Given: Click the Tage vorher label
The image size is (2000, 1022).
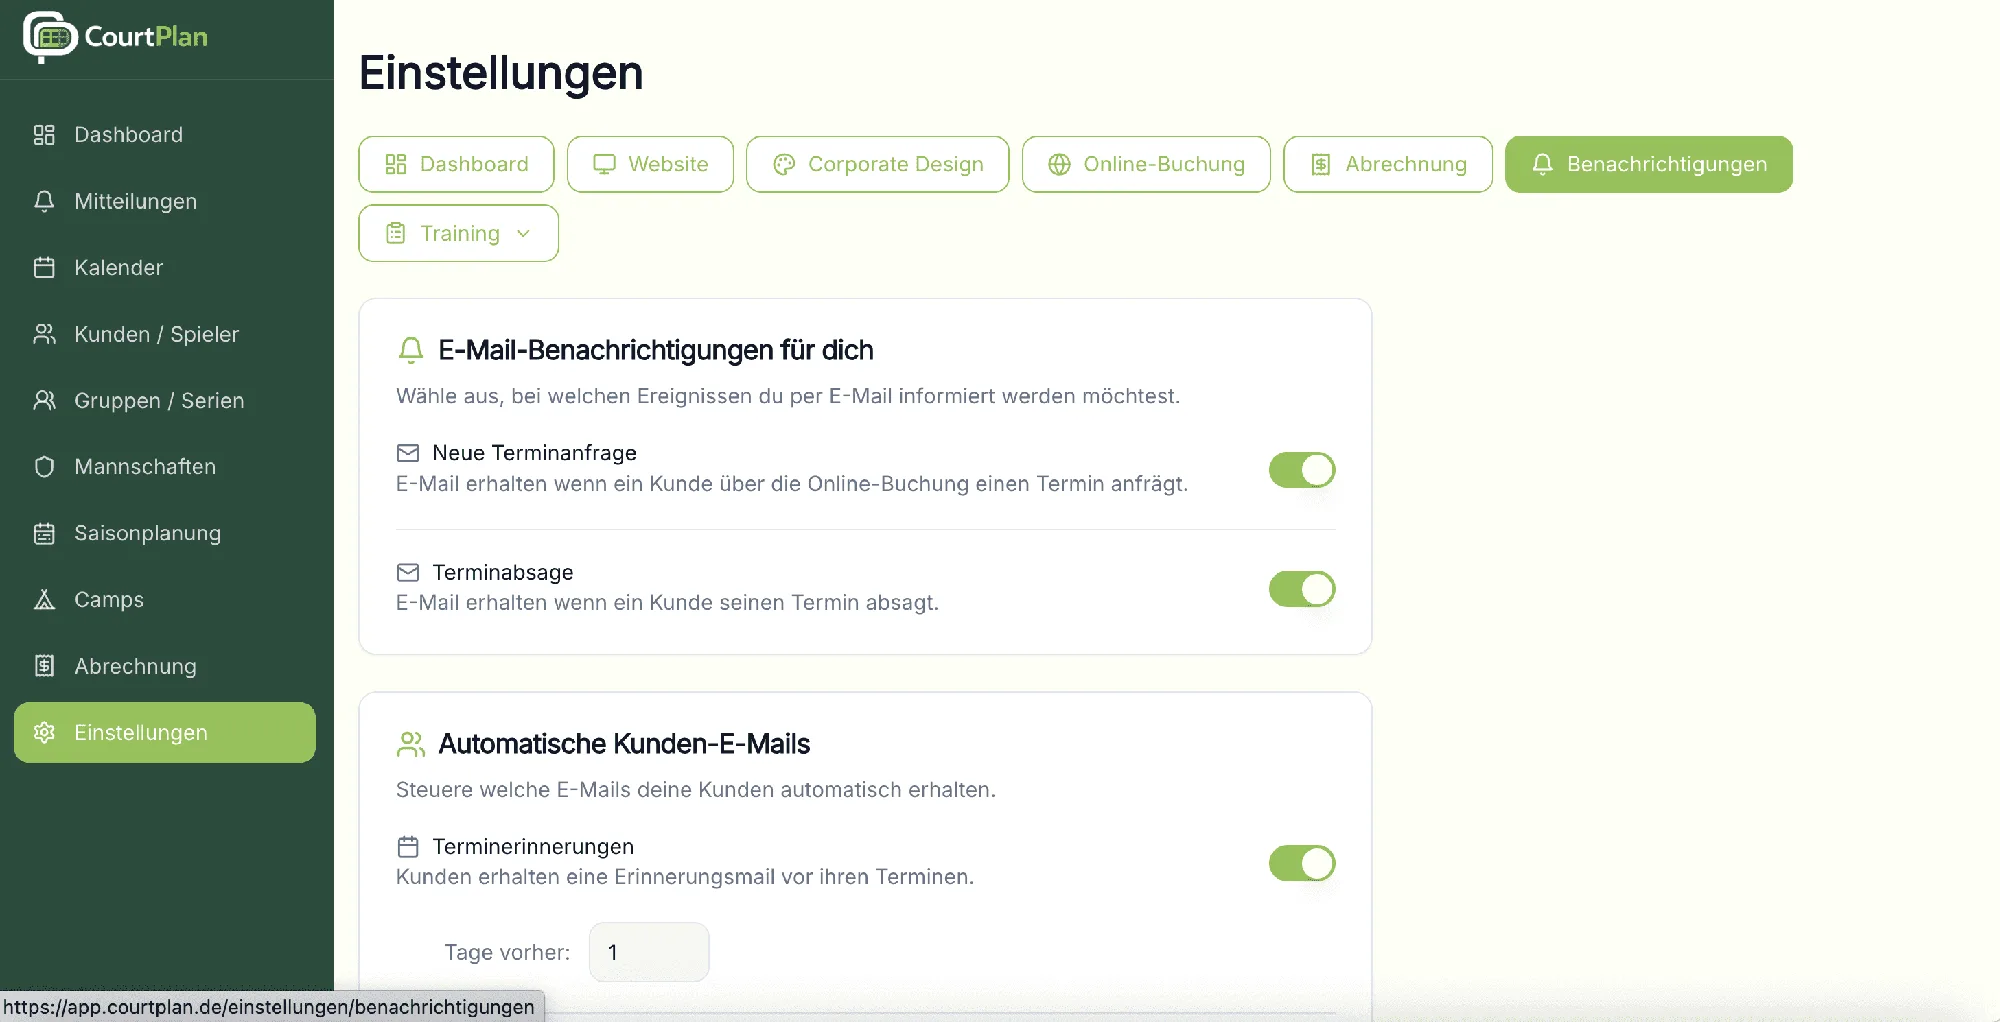Looking at the screenshot, I should [507, 952].
